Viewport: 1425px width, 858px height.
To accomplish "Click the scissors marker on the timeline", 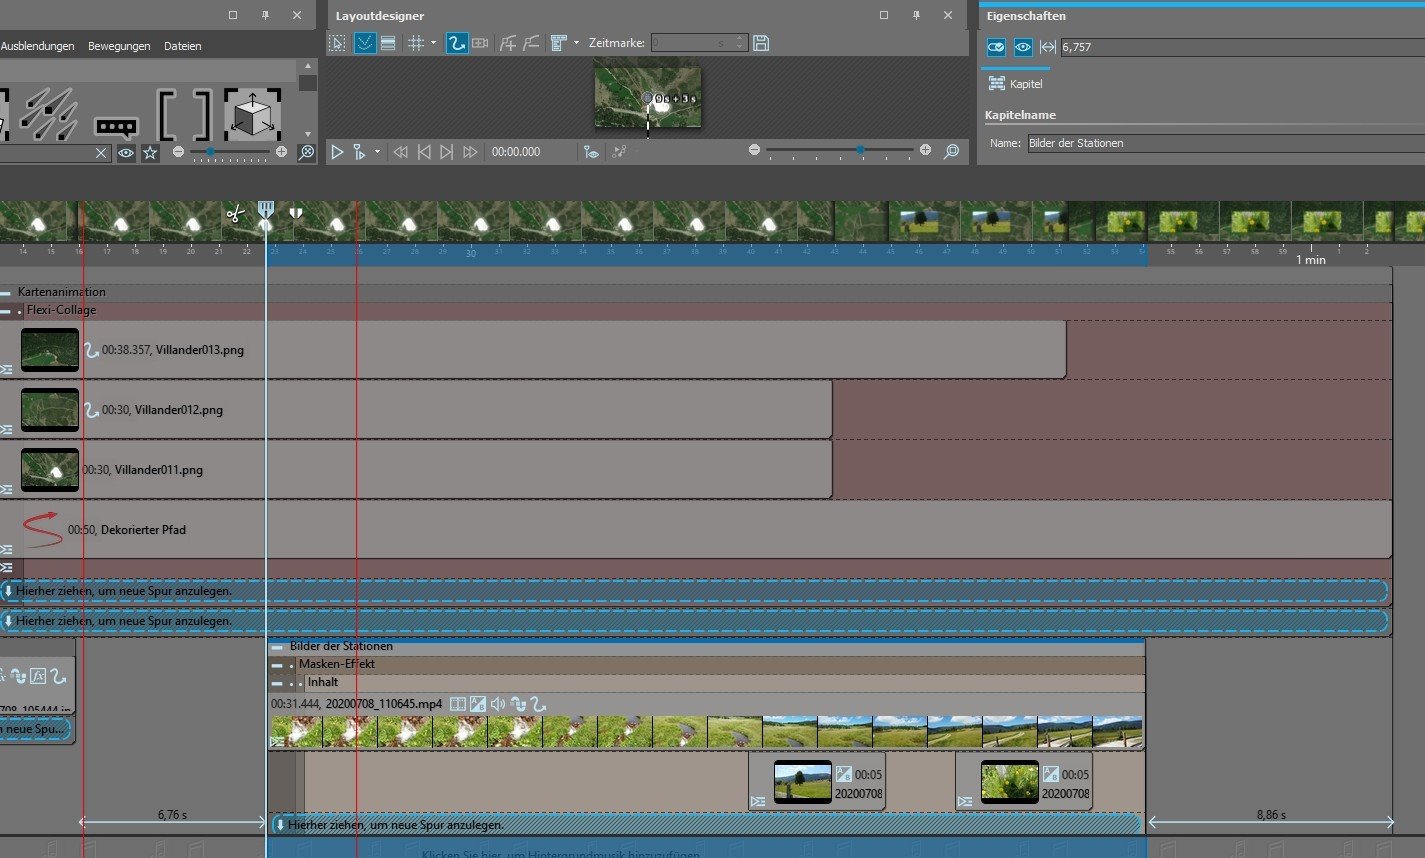I will pyautogui.click(x=234, y=213).
